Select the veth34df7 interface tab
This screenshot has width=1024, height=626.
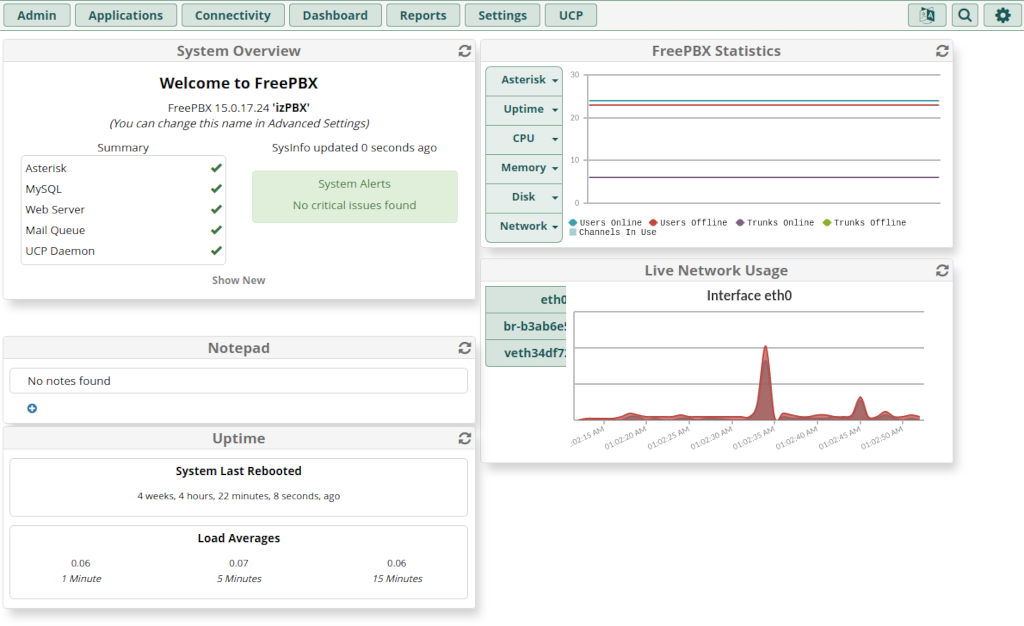tap(526, 353)
